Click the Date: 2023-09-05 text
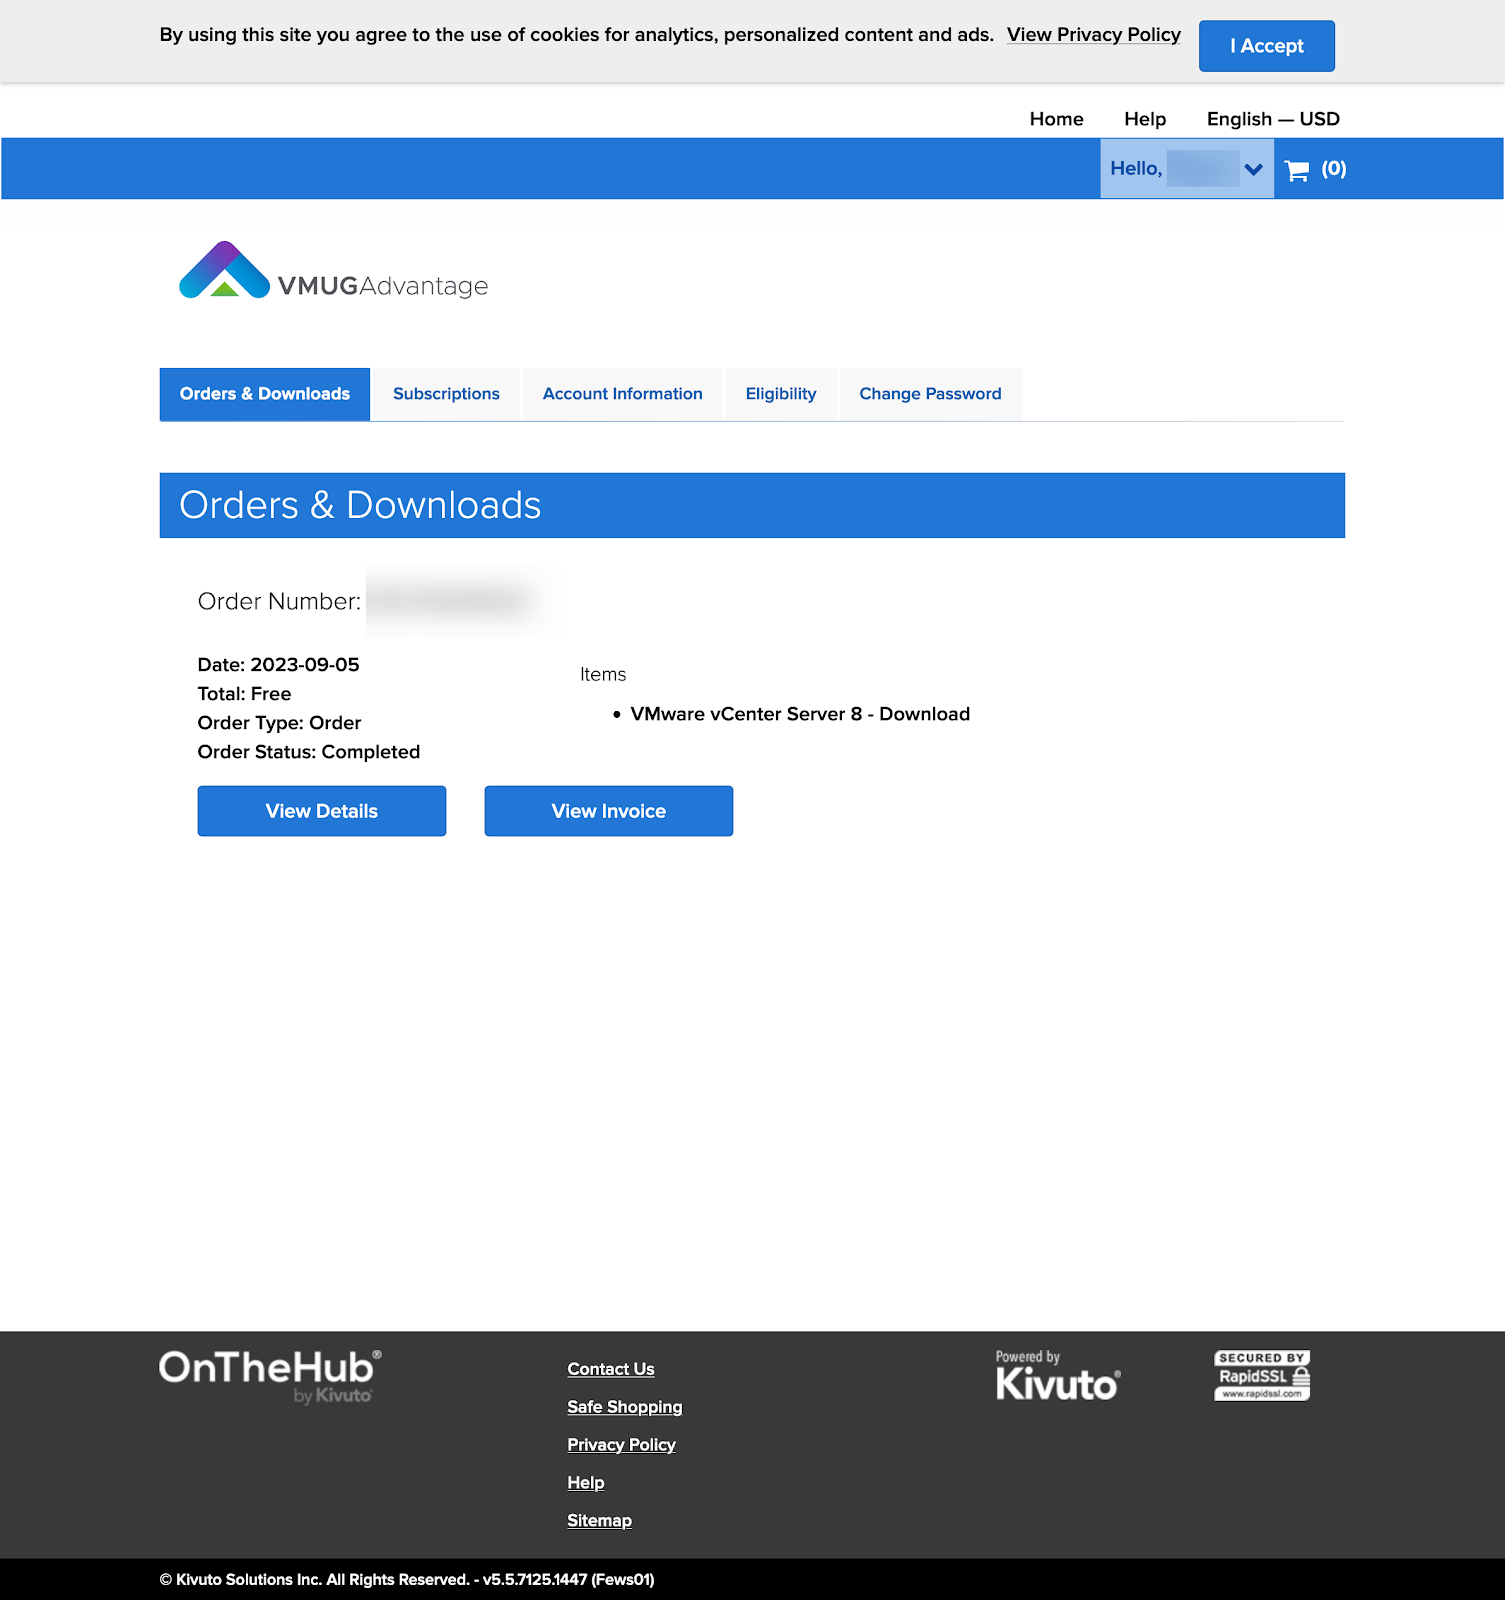1505x1600 pixels. 278,665
